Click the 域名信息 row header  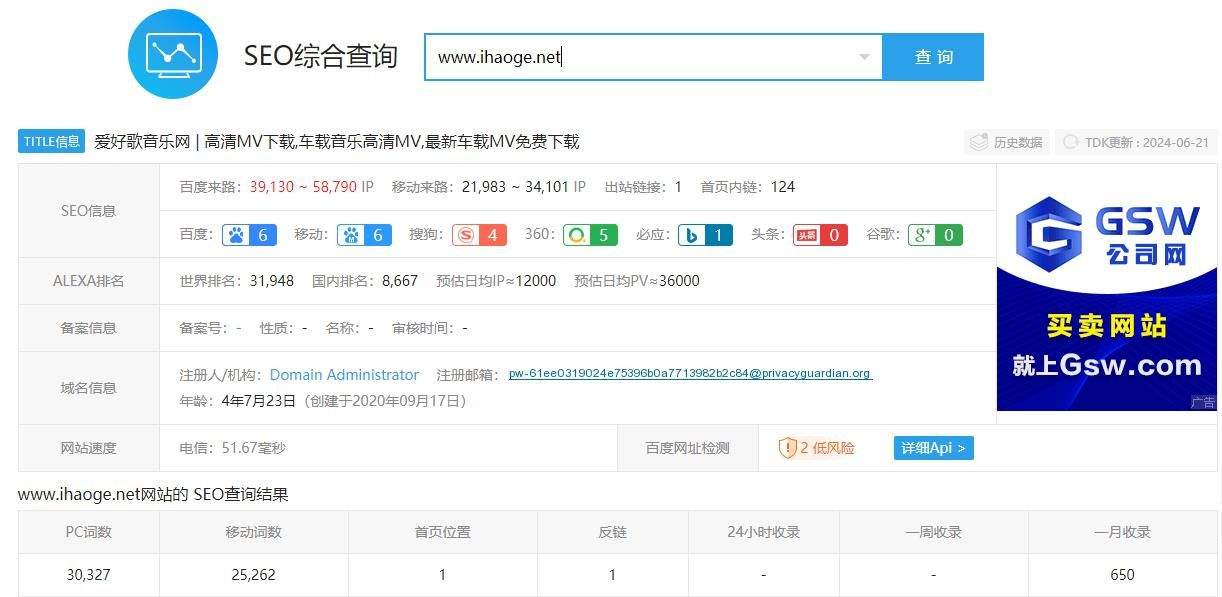[x=89, y=388]
